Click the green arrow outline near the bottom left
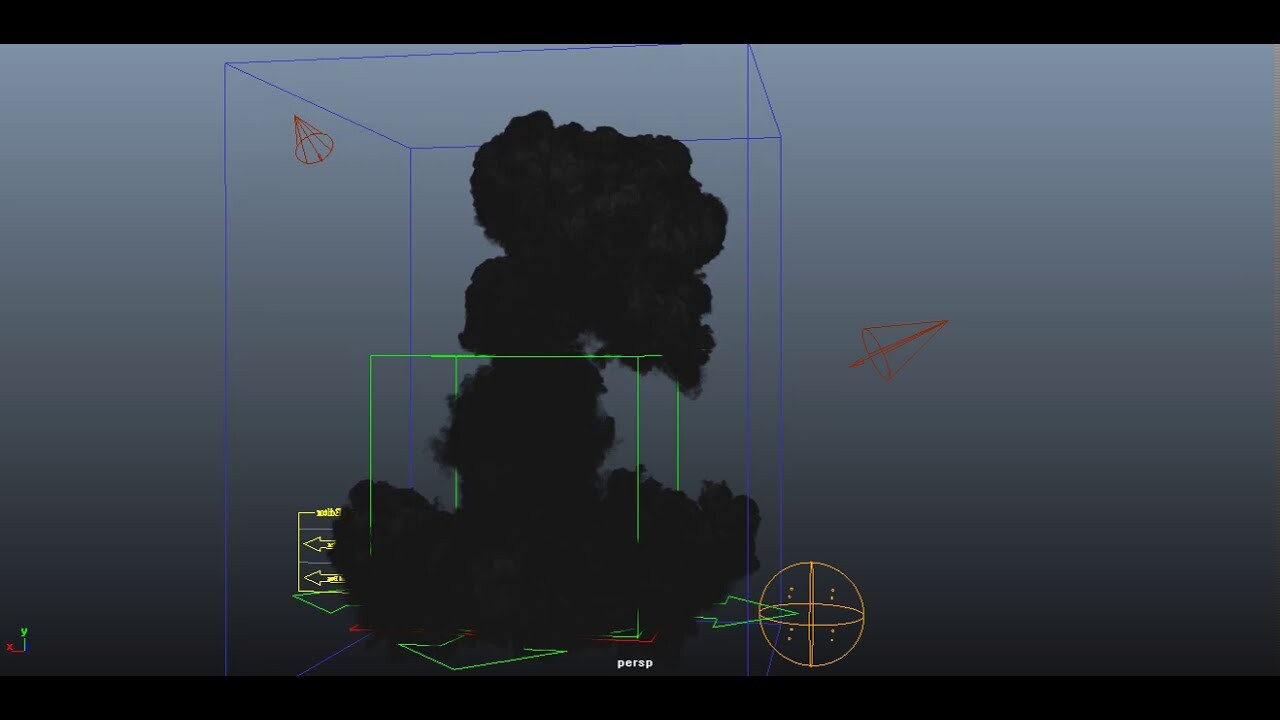The image size is (1280, 720). tap(315, 600)
